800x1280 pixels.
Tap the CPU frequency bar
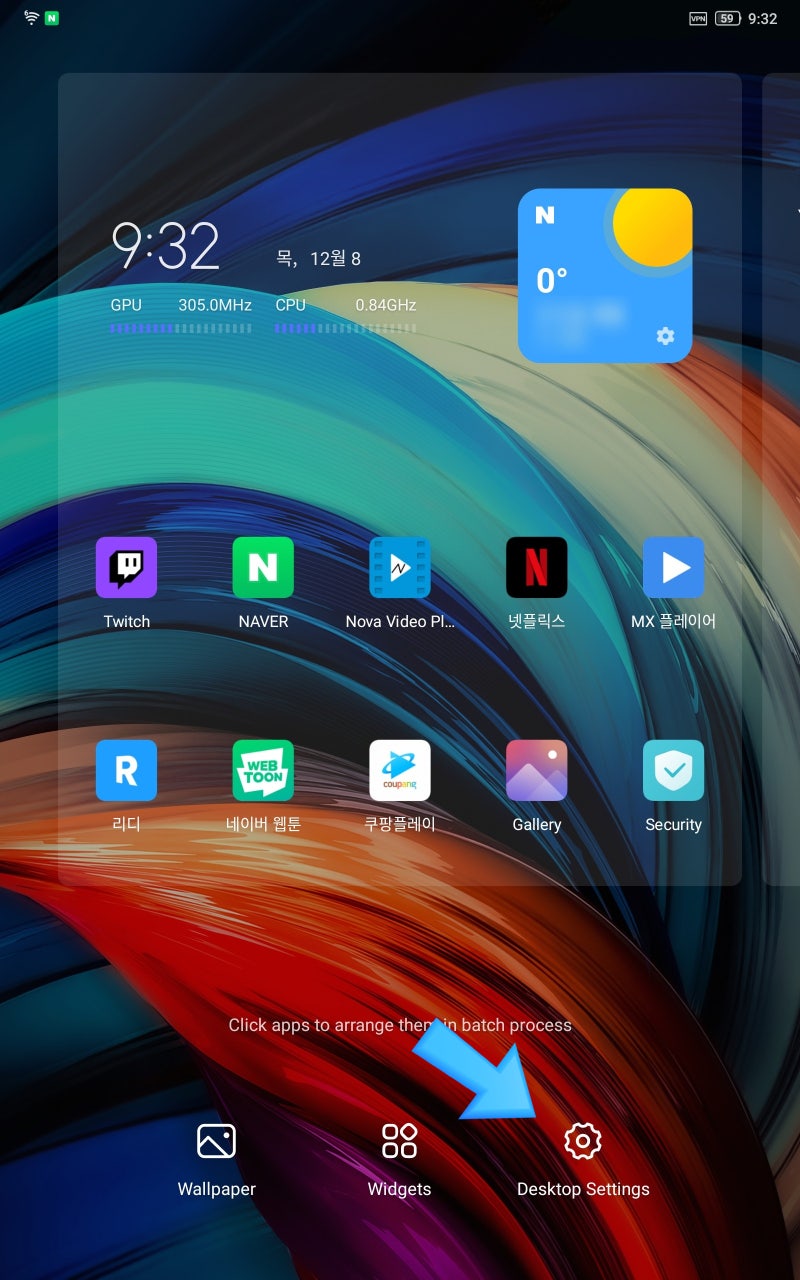coord(346,328)
